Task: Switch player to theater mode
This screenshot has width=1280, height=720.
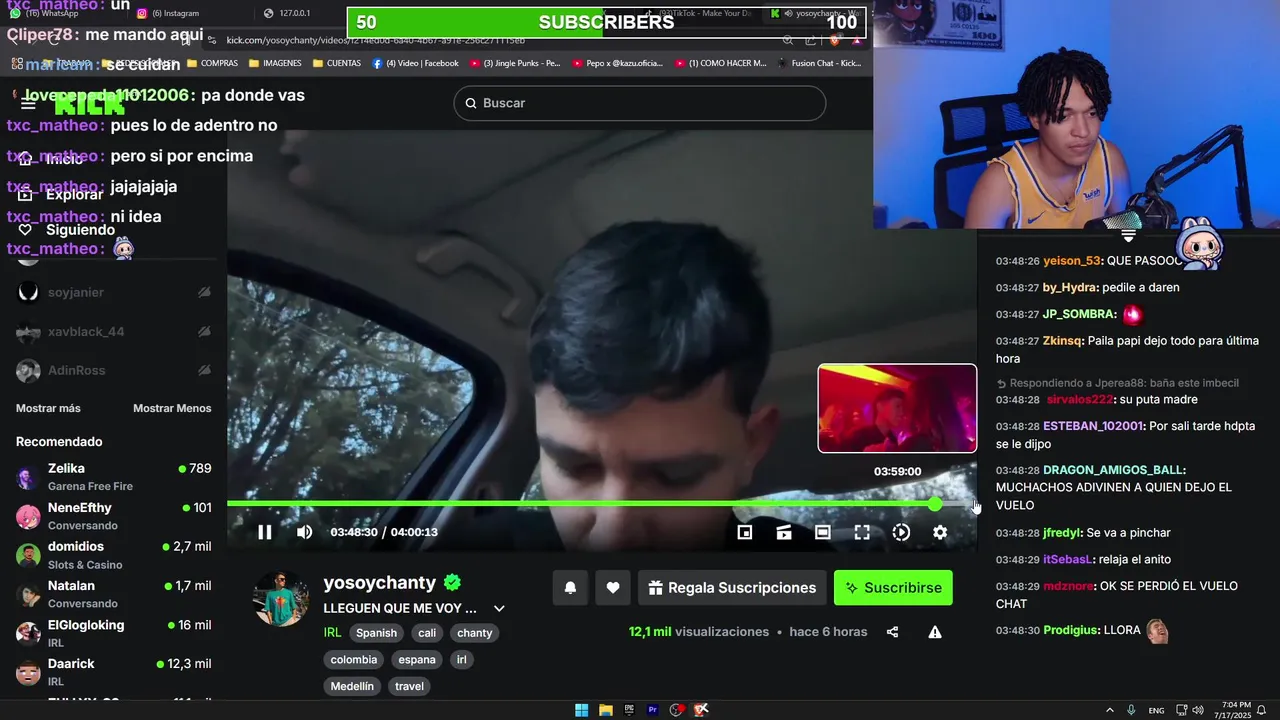Action: coord(822,533)
